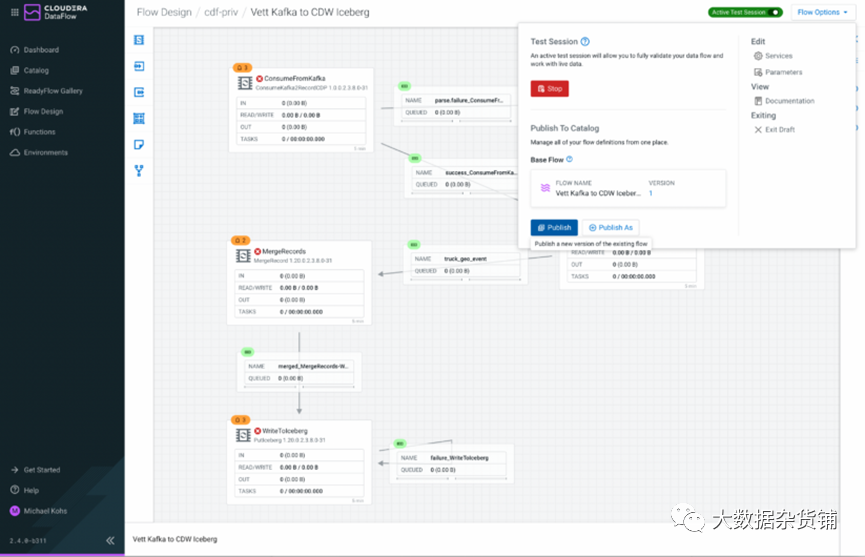Select the Processor tool in canvas toolbar
The image size is (865, 557).
coord(139,40)
